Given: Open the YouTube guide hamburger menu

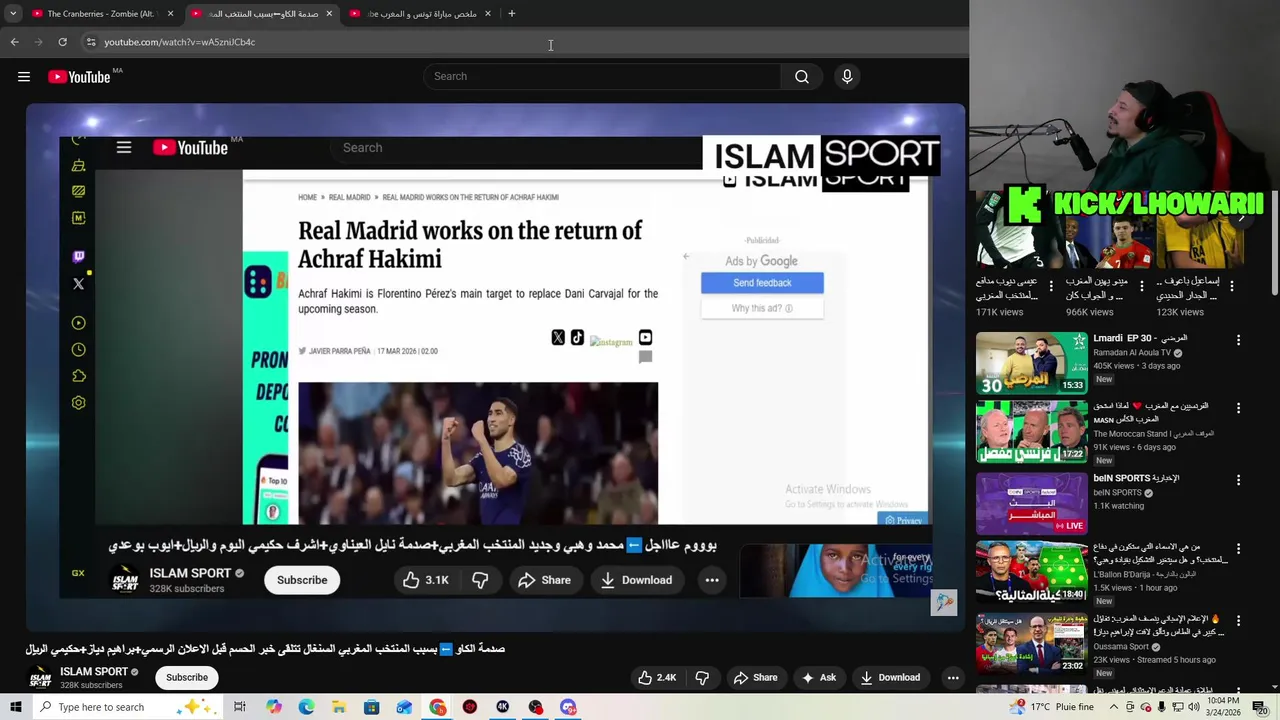Looking at the screenshot, I should pyautogui.click(x=24, y=76).
